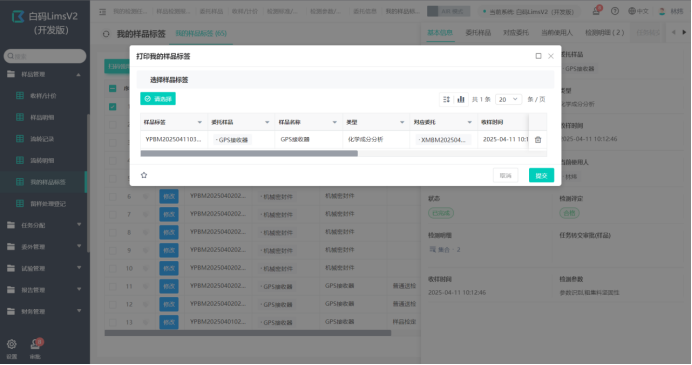Viewport: 692px width, 365px height.
Task: Open the 流转记录 sidebar table icon
Action: click(20, 139)
